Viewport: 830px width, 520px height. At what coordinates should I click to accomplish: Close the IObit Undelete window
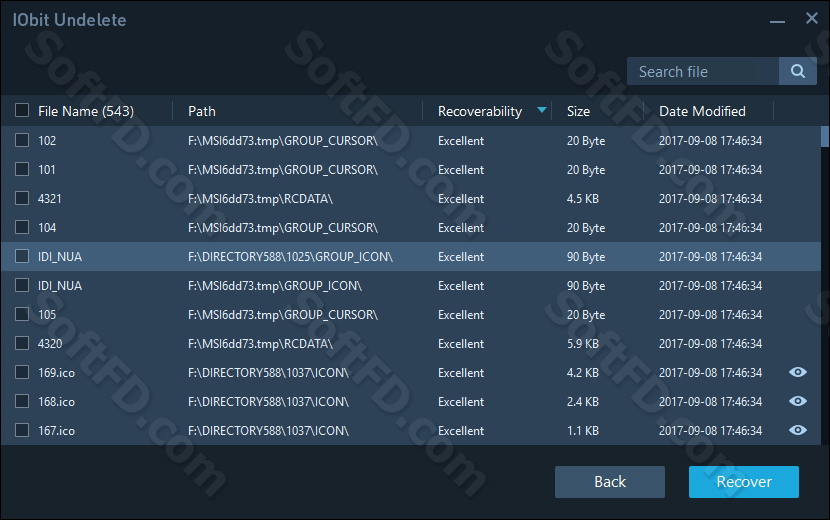811,19
